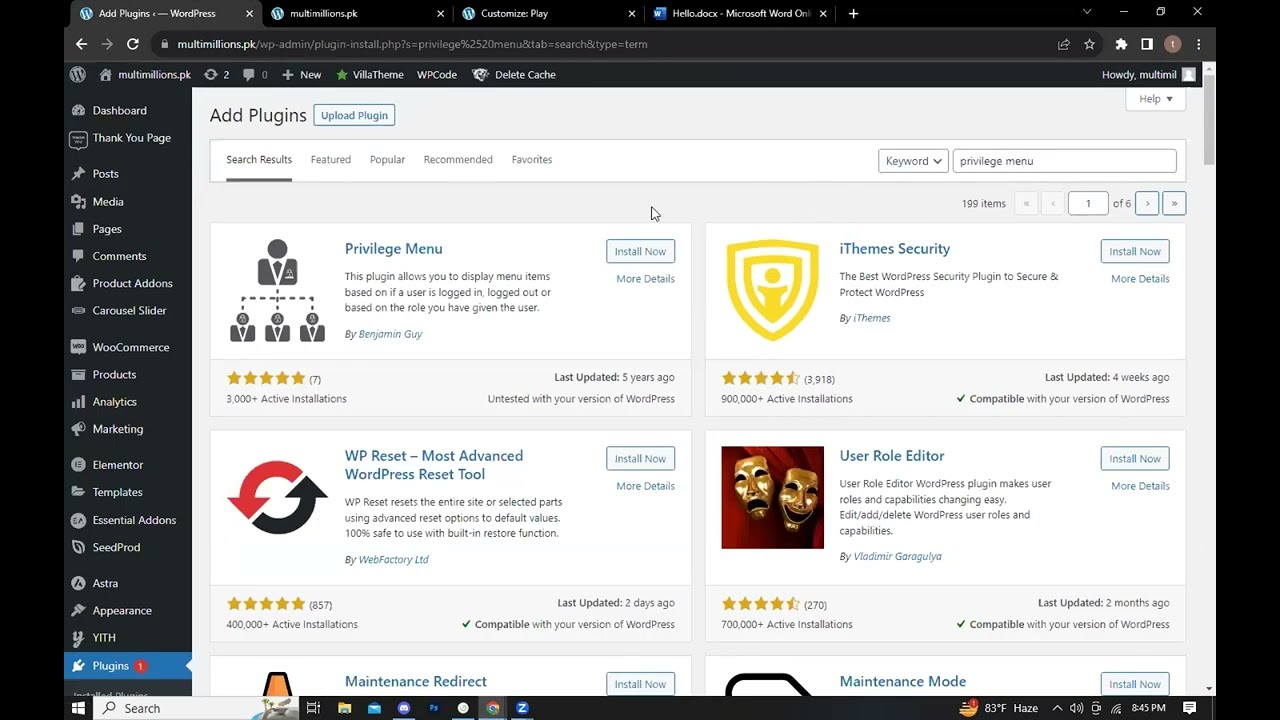Switch to the Favorites tab

pos(532,160)
